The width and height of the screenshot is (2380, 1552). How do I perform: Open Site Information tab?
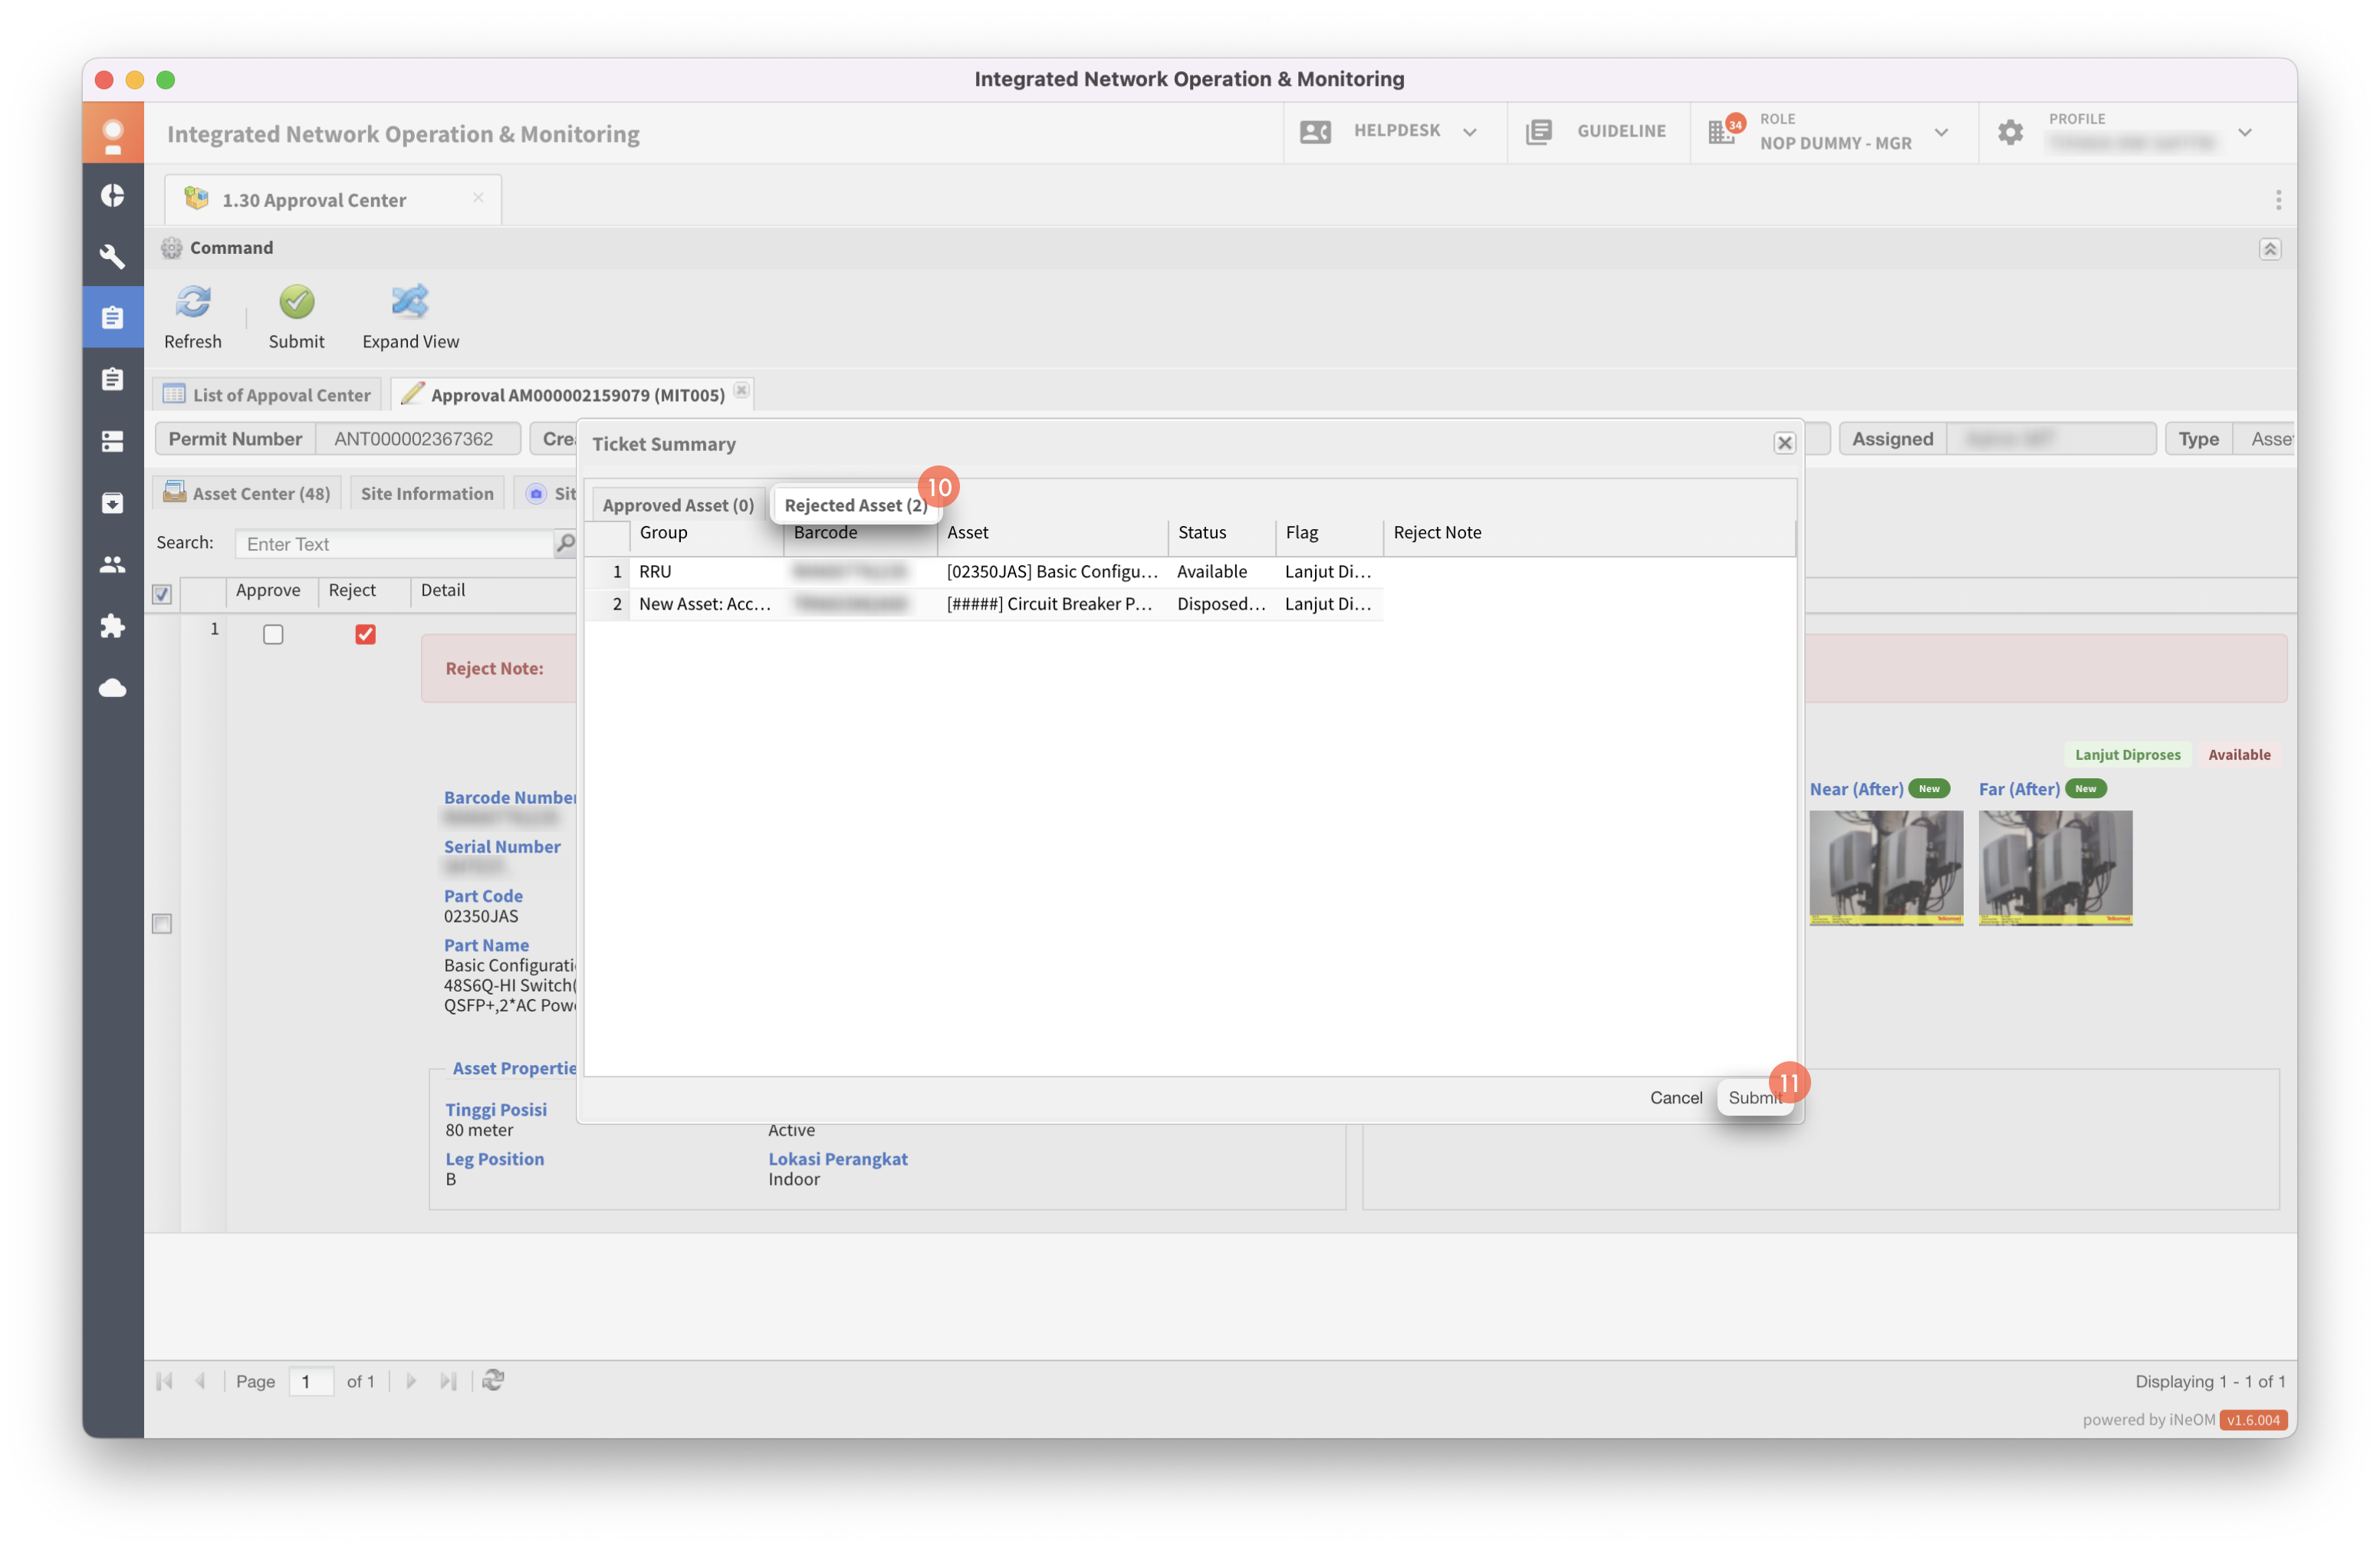427,493
